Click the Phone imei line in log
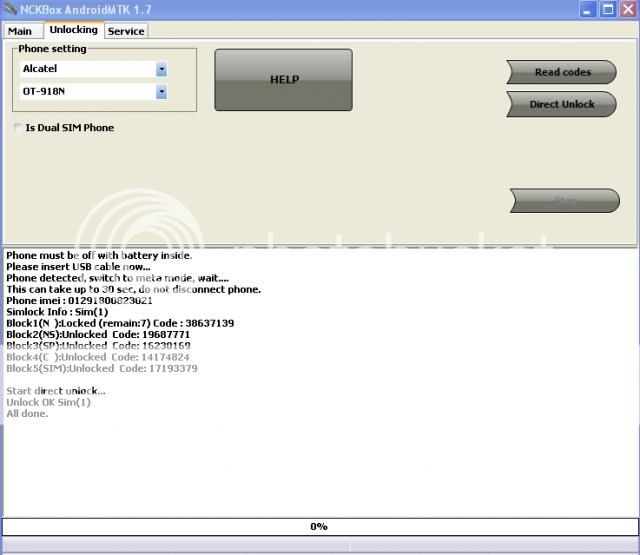 (79, 301)
